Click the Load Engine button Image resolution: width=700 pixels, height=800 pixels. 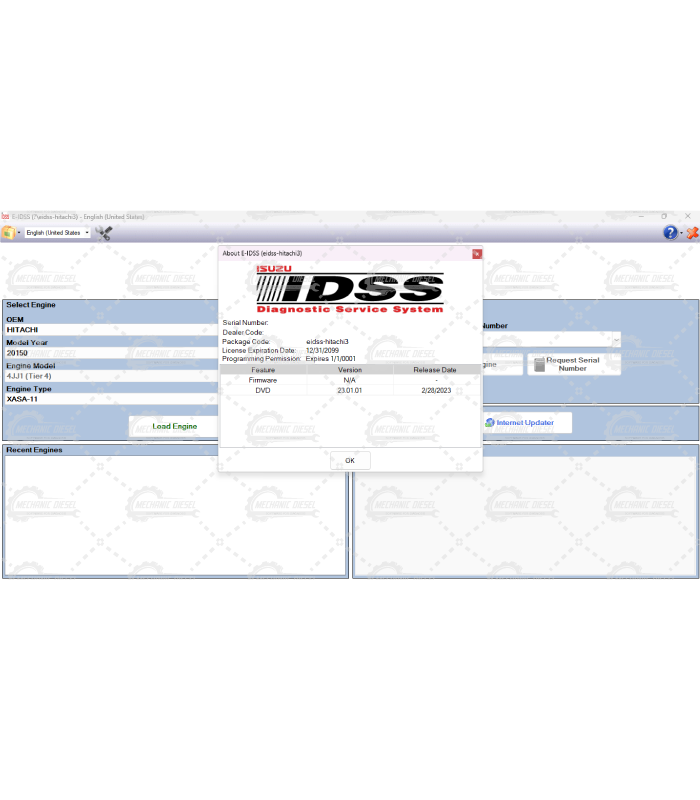[x=174, y=426]
